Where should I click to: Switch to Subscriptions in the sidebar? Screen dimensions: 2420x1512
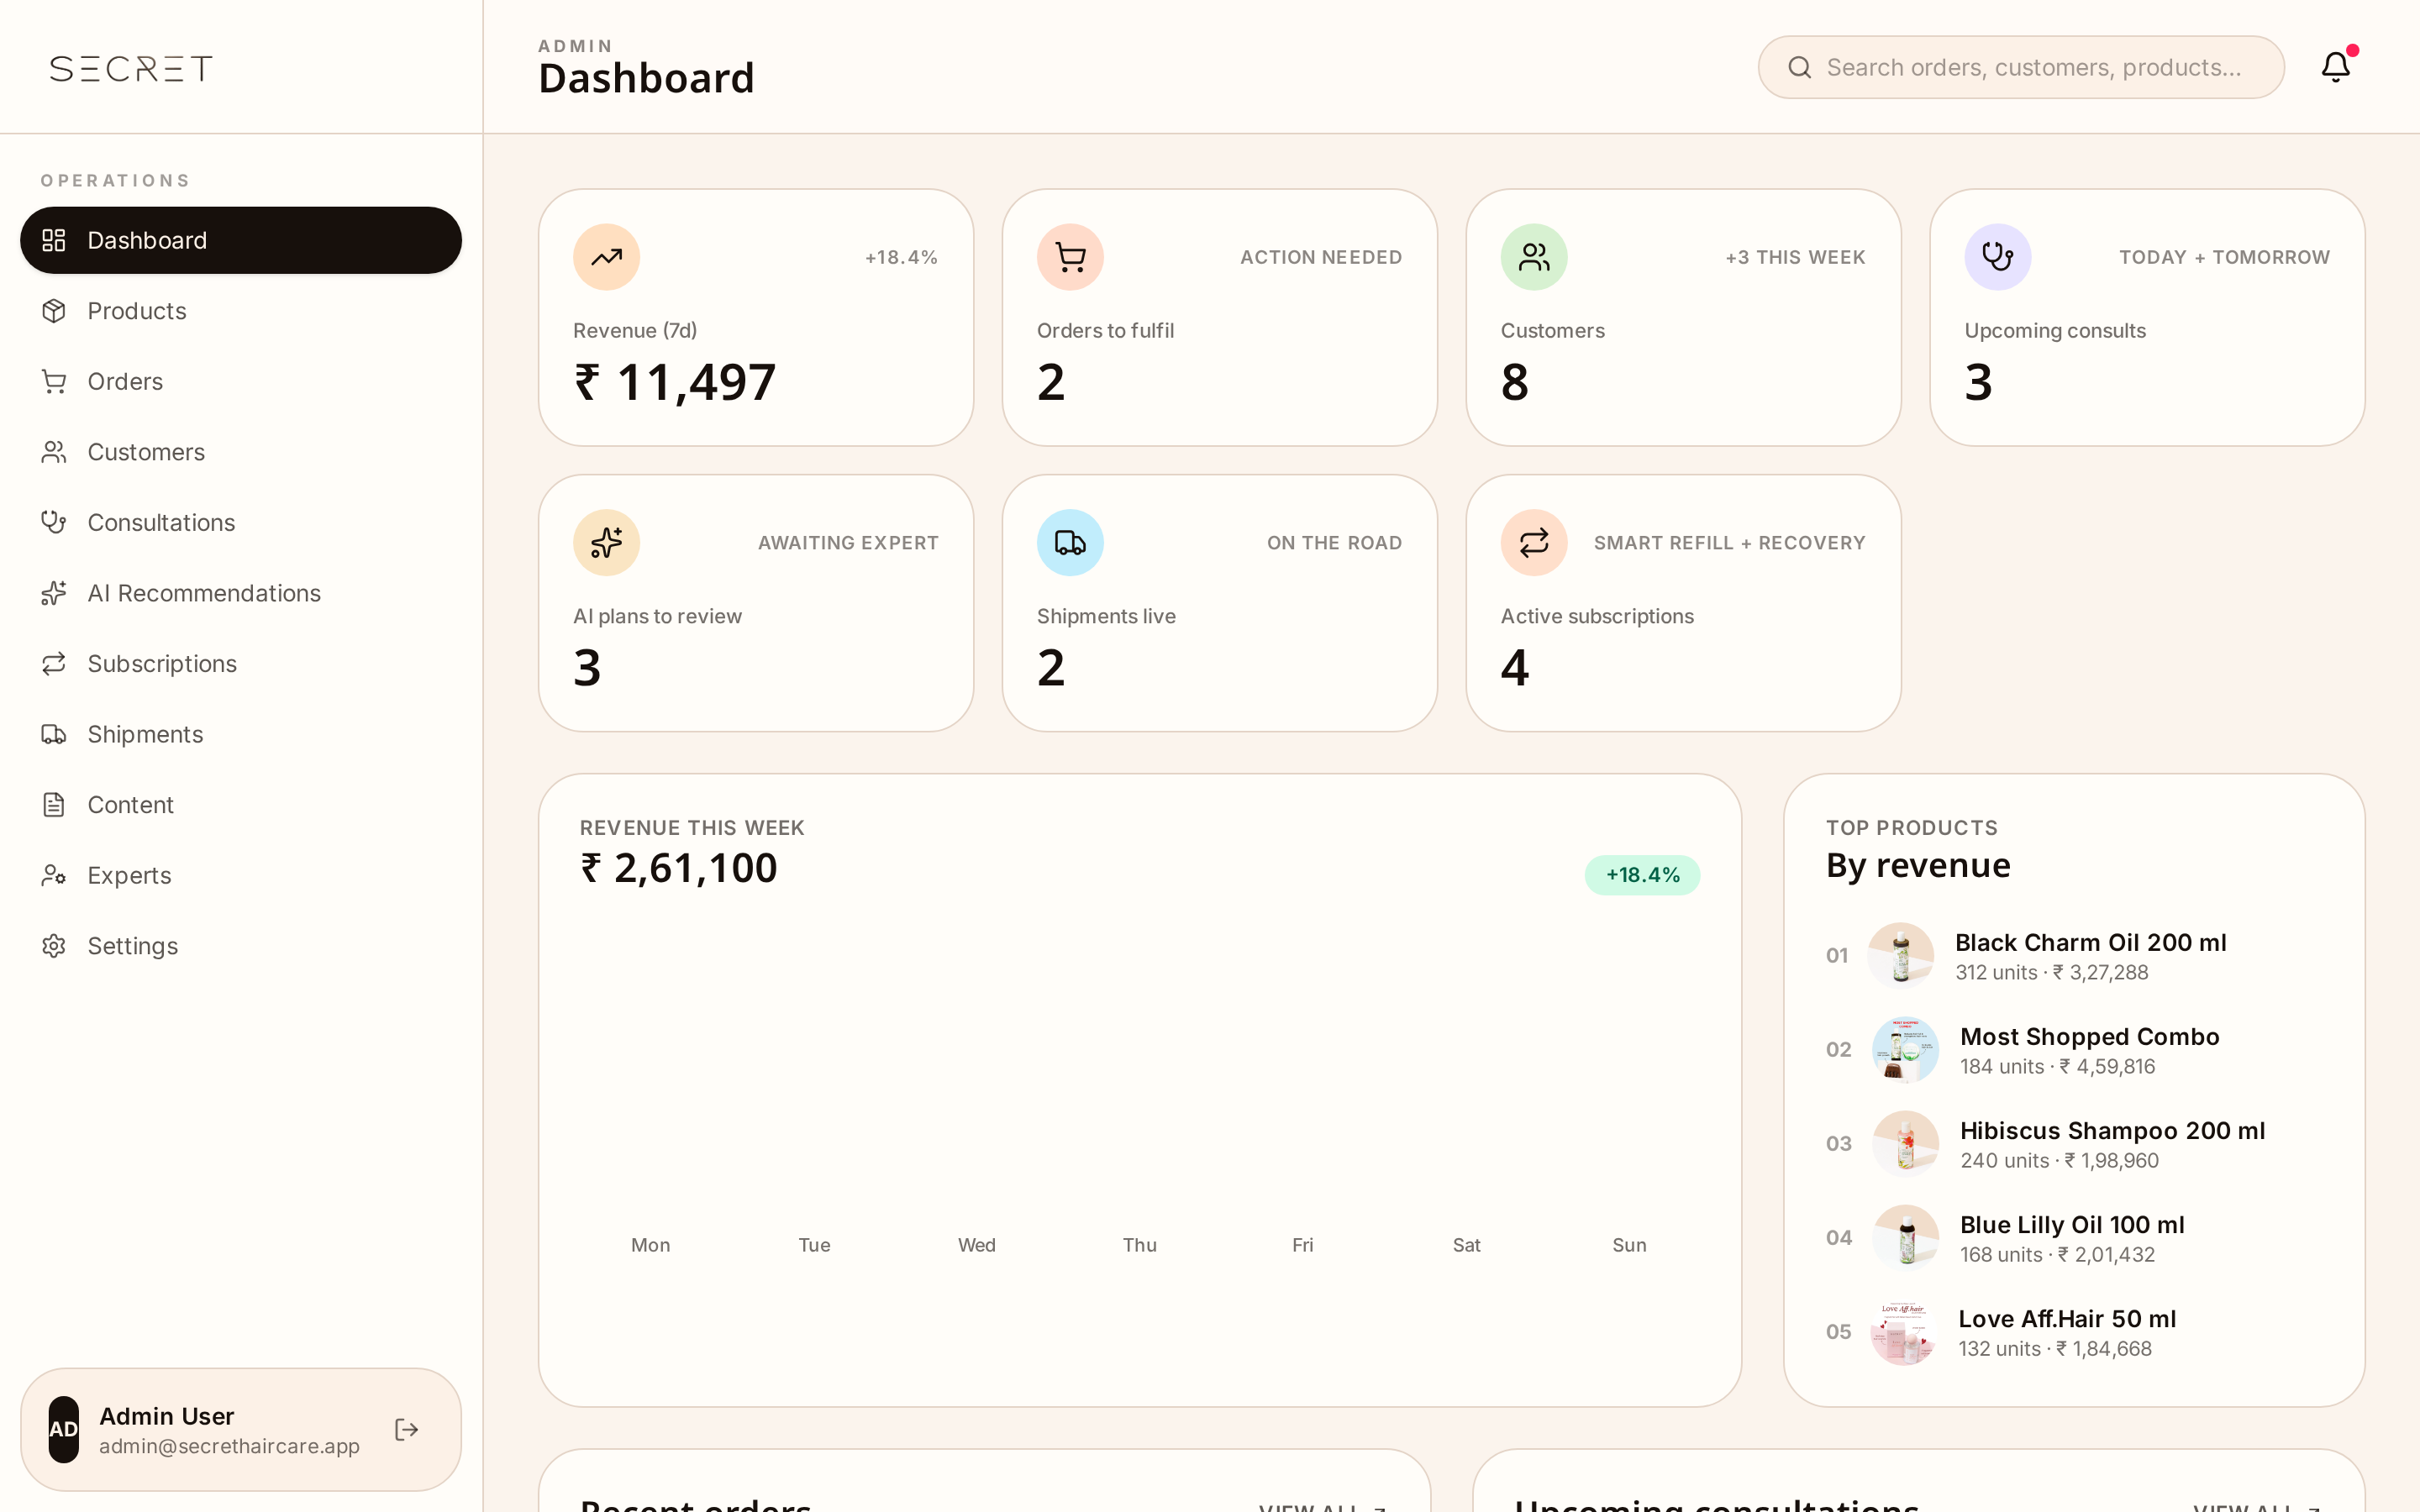241,664
